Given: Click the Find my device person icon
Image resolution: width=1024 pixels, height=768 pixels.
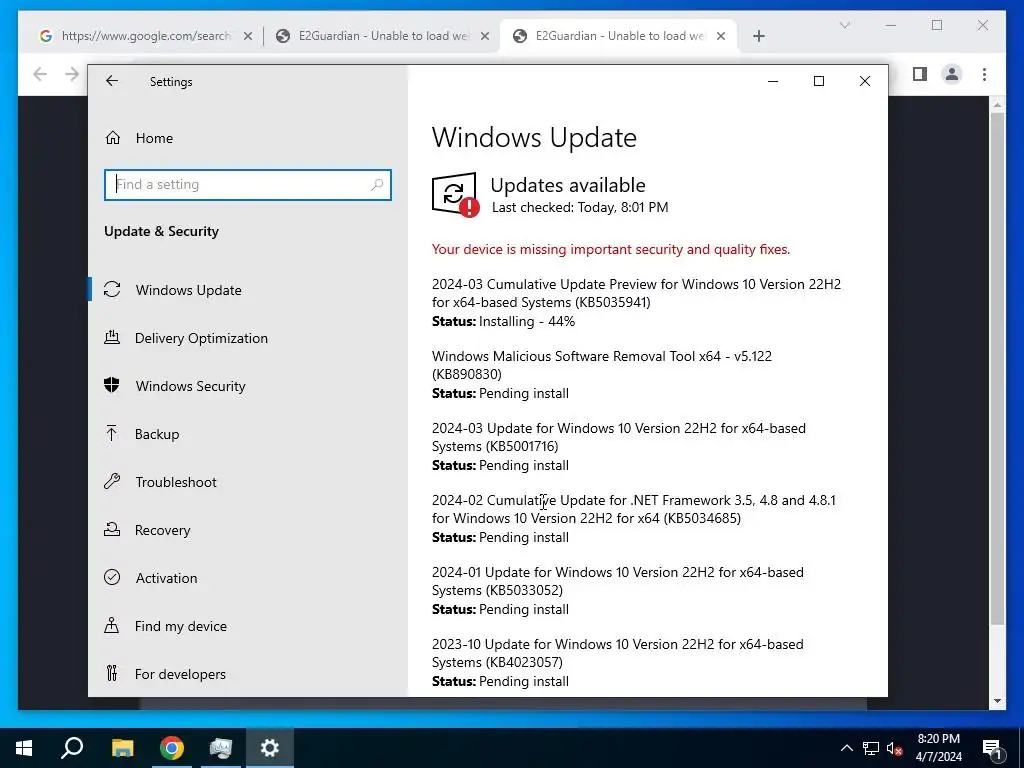Looking at the screenshot, I should 112,626.
